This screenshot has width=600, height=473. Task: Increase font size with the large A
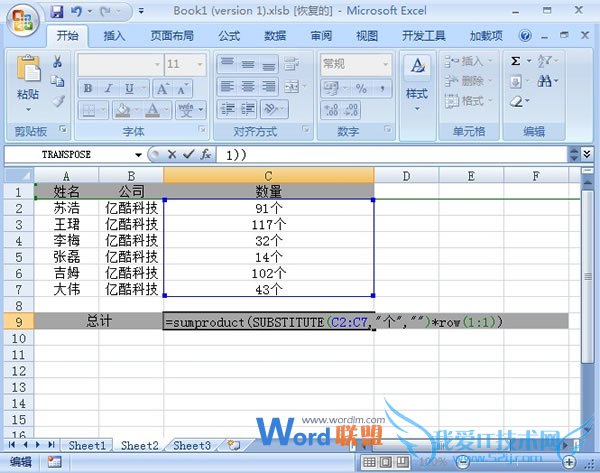pos(162,89)
